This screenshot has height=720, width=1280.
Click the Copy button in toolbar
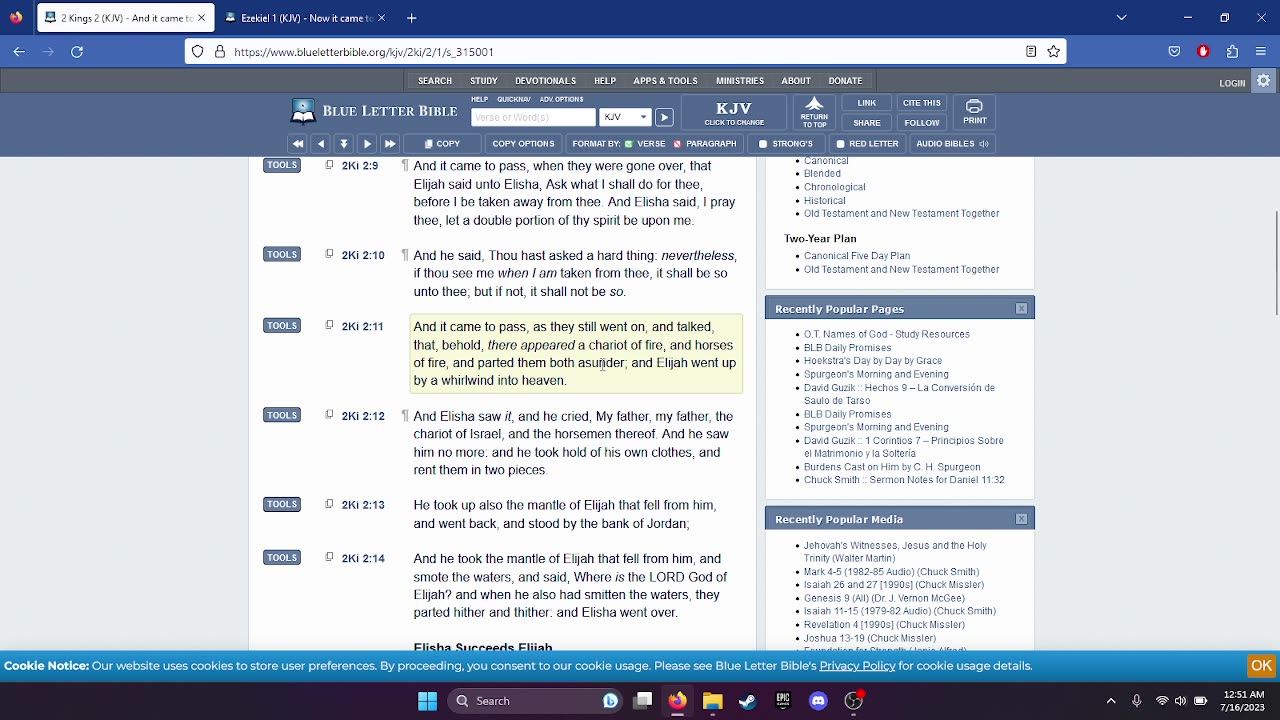click(442, 144)
